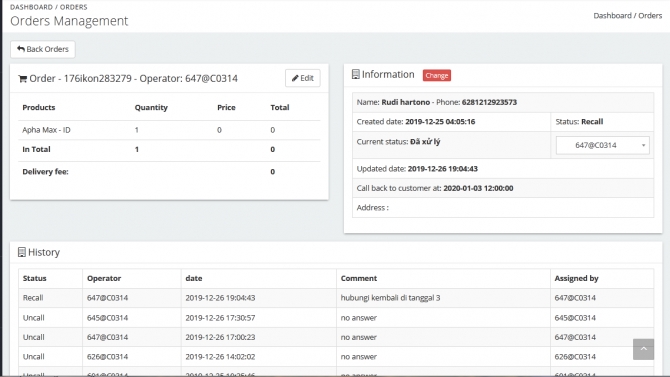This screenshot has width=670, height=377.
Task: Click the Price column header
Action: click(226, 107)
